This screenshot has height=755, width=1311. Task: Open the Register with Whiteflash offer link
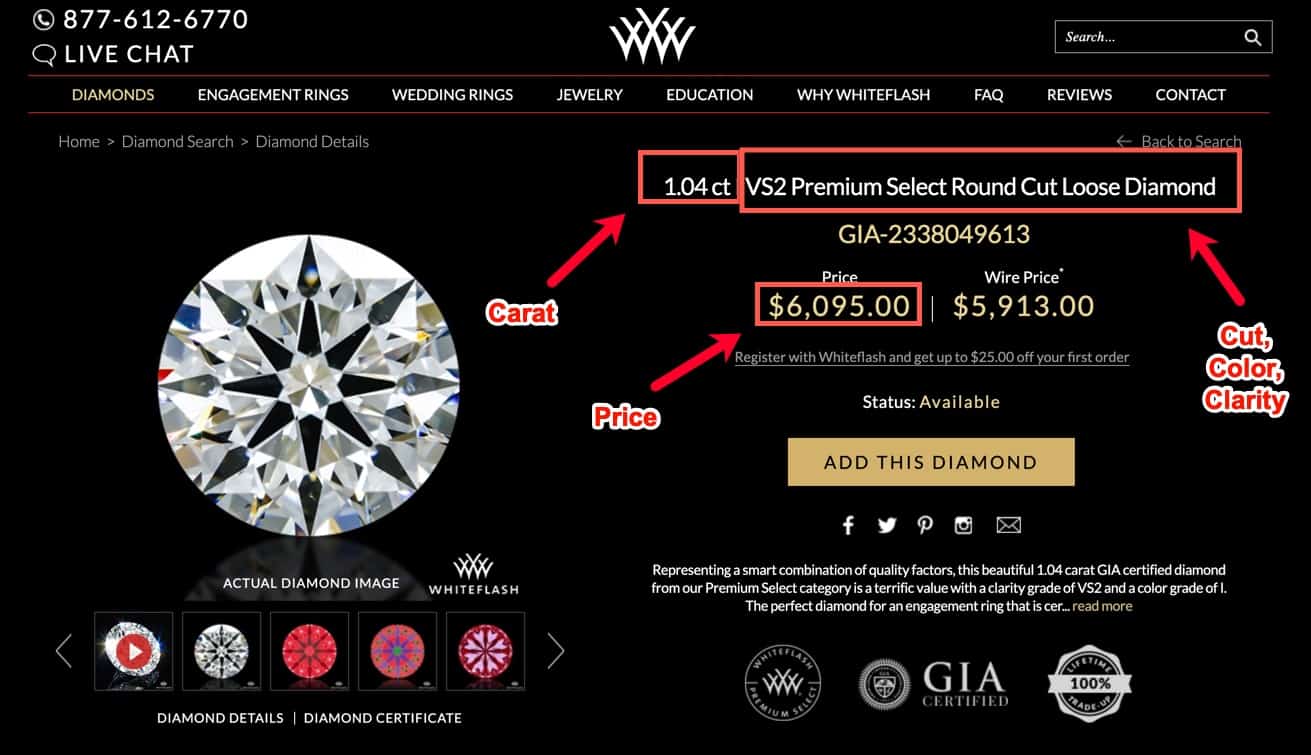click(931, 357)
